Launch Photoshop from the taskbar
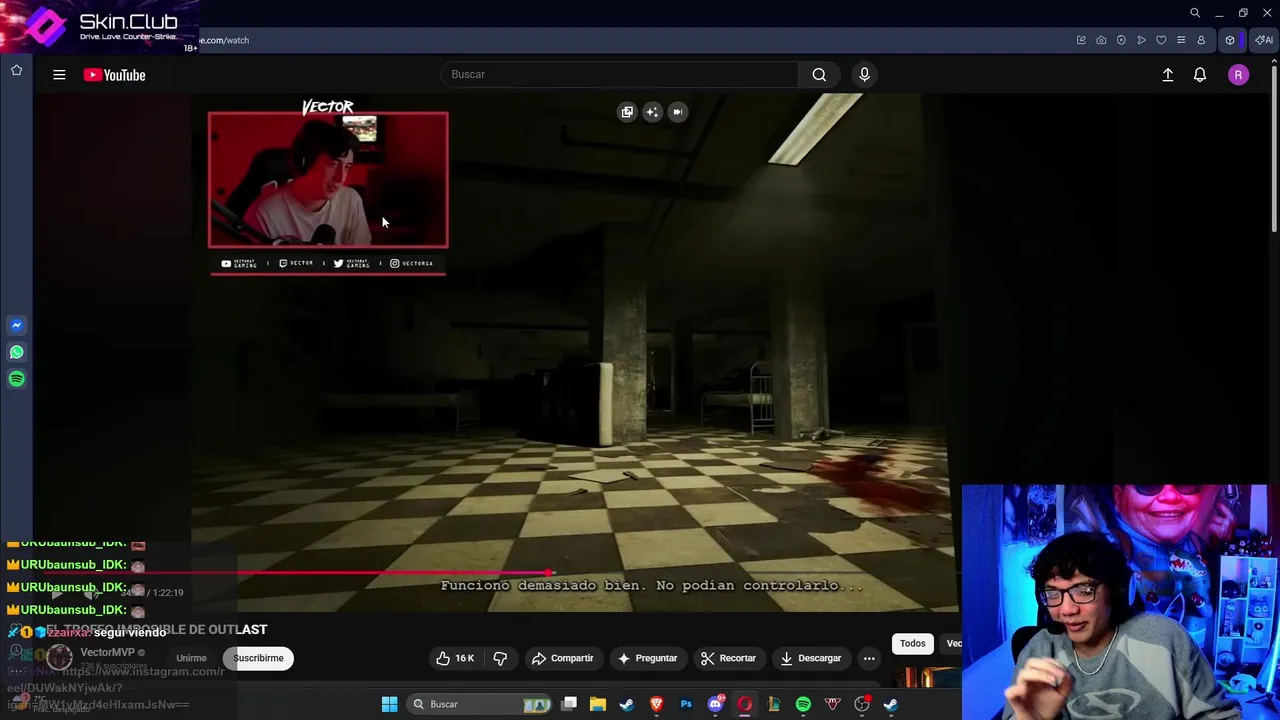The height and width of the screenshot is (720, 1280). point(686,704)
